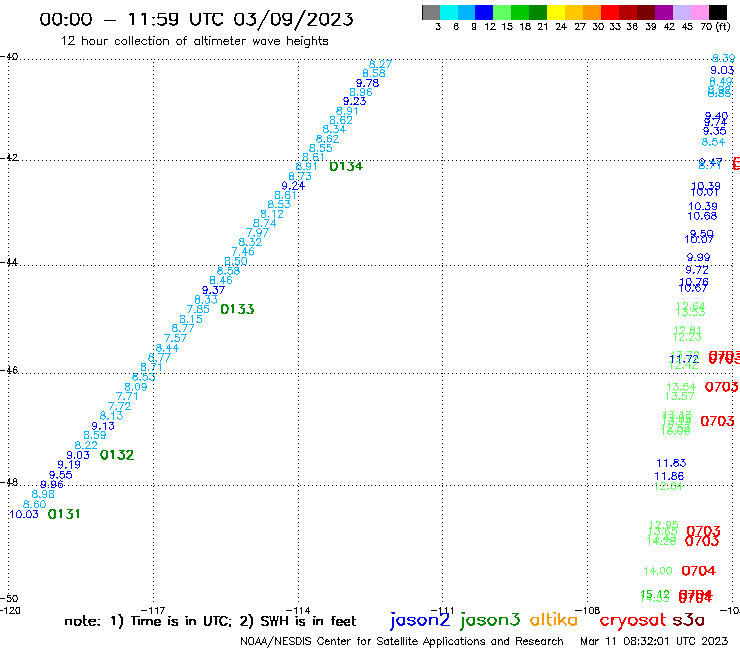Screen dimensions: 740x650
Task: Click the wave height value 9.23
Action: 354,101
